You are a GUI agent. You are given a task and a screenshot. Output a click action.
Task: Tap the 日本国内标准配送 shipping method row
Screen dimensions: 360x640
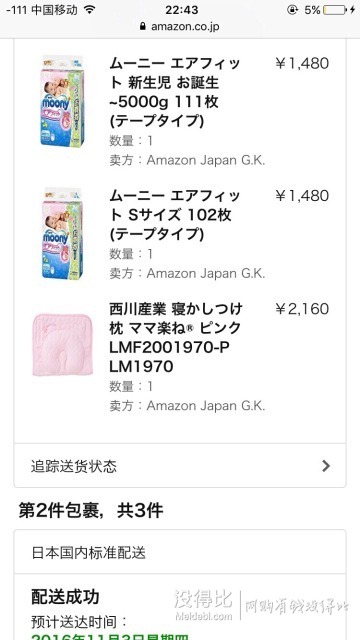coord(180,553)
